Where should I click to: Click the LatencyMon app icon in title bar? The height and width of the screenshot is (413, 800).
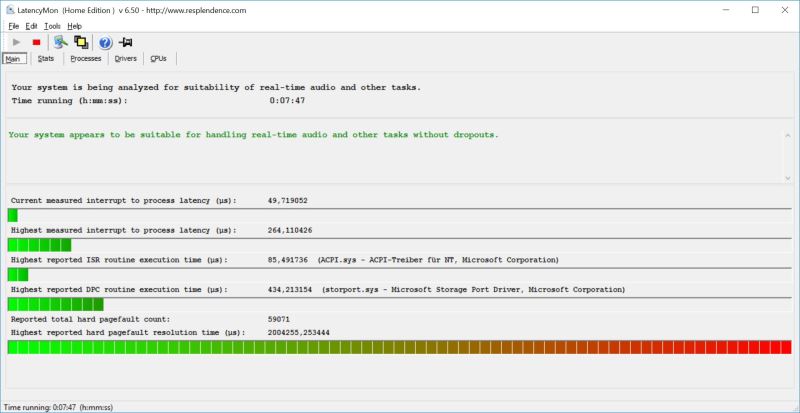click(11, 10)
